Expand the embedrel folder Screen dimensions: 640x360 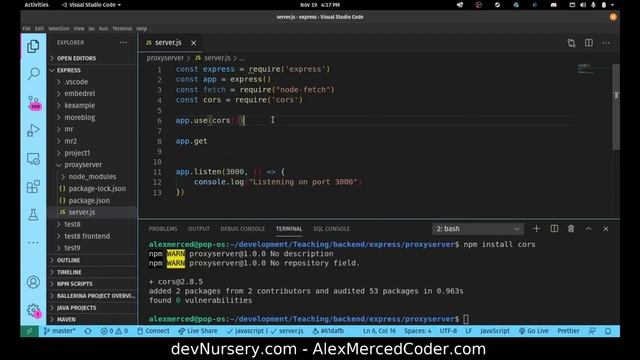click(80, 93)
